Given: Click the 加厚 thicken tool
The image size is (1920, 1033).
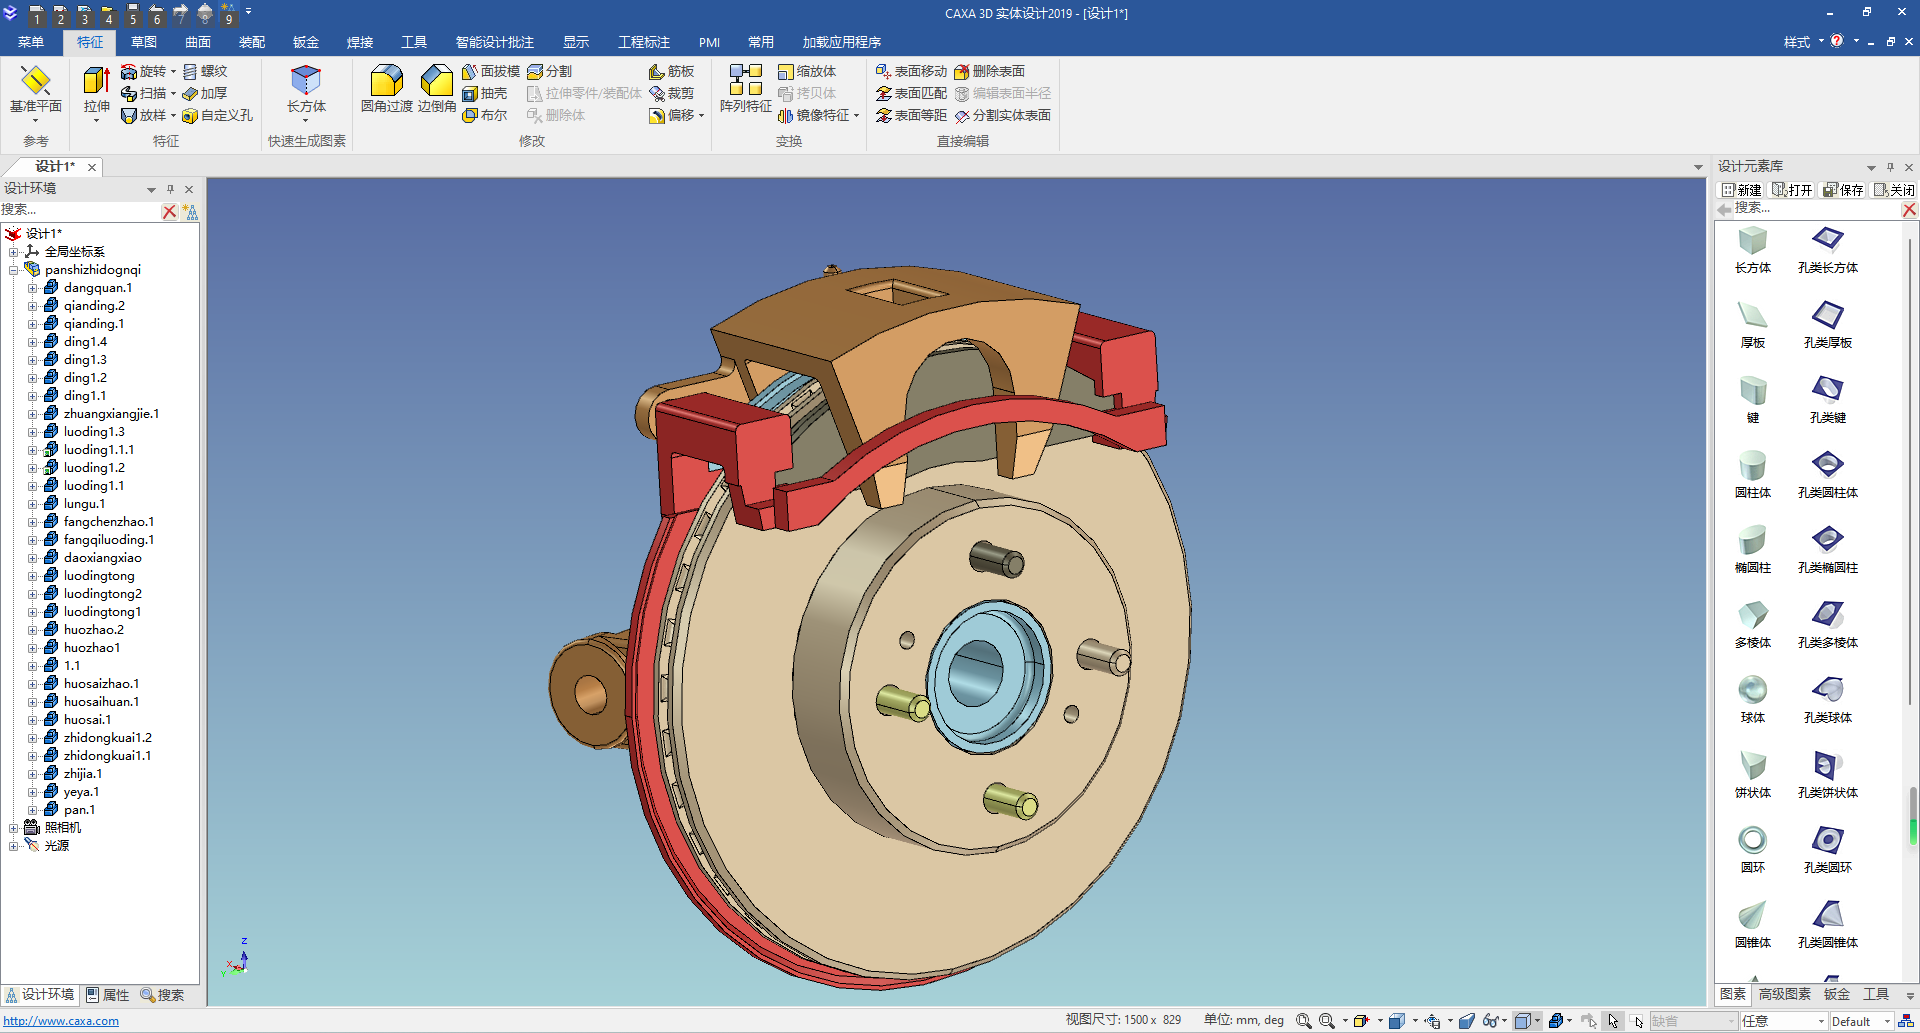Looking at the screenshot, I should [x=205, y=93].
